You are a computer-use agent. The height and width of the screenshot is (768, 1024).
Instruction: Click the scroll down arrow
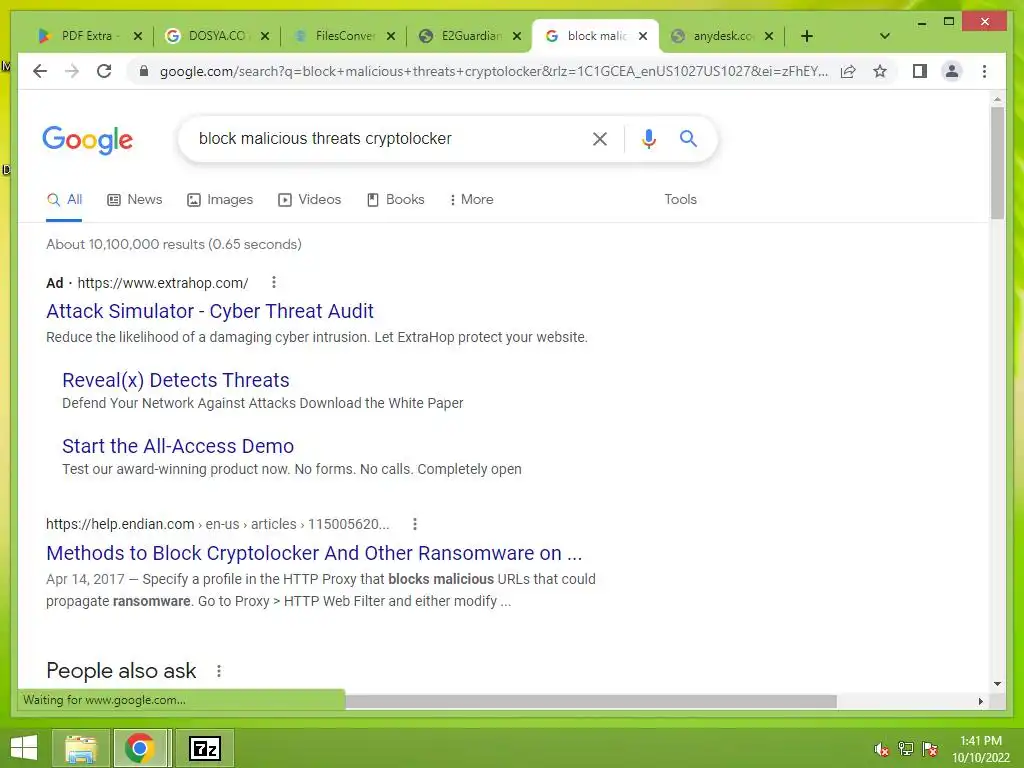tap(997, 684)
